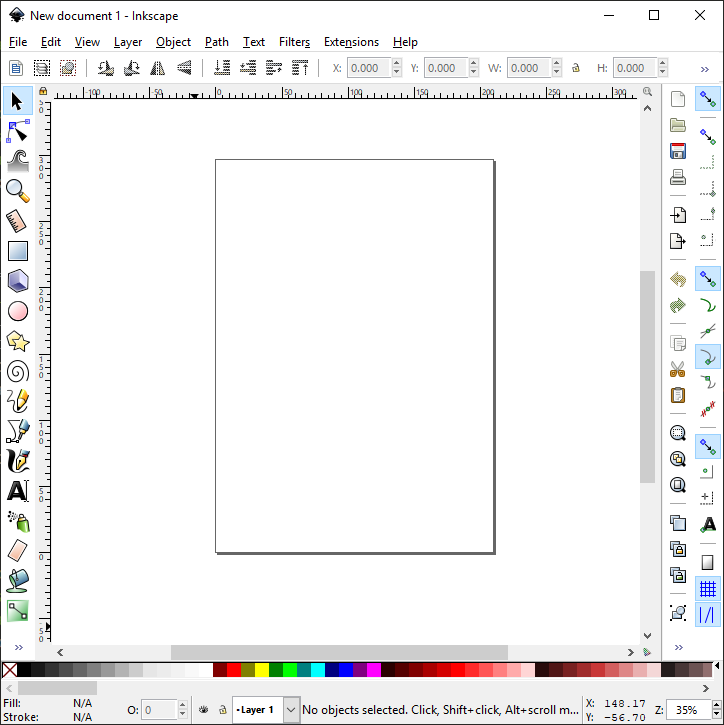Expand hidden toolbox overflow chevron
The image size is (724, 725).
click(x=19, y=647)
